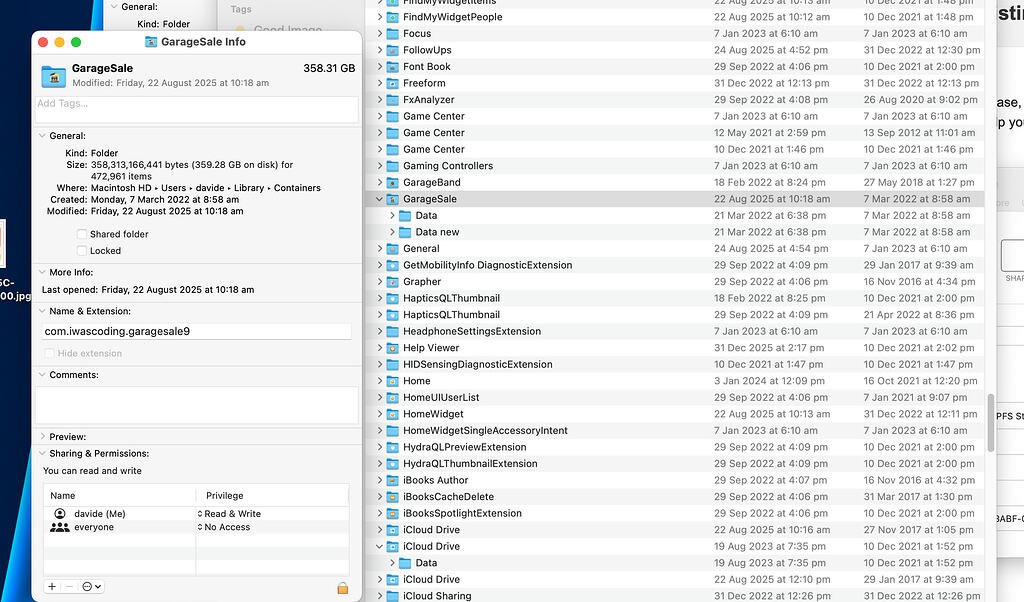Viewport: 1024px width, 602px height.
Task: Expand the Data folder under iCloud Drive
Action: 390,562
